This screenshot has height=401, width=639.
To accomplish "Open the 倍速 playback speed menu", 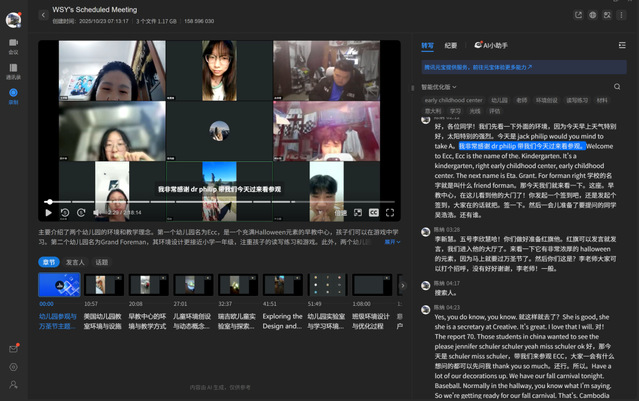I will tap(340, 212).
